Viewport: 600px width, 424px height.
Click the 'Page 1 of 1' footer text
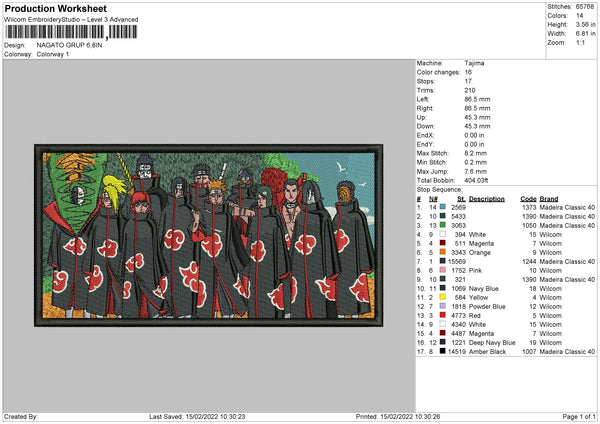(579, 416)
